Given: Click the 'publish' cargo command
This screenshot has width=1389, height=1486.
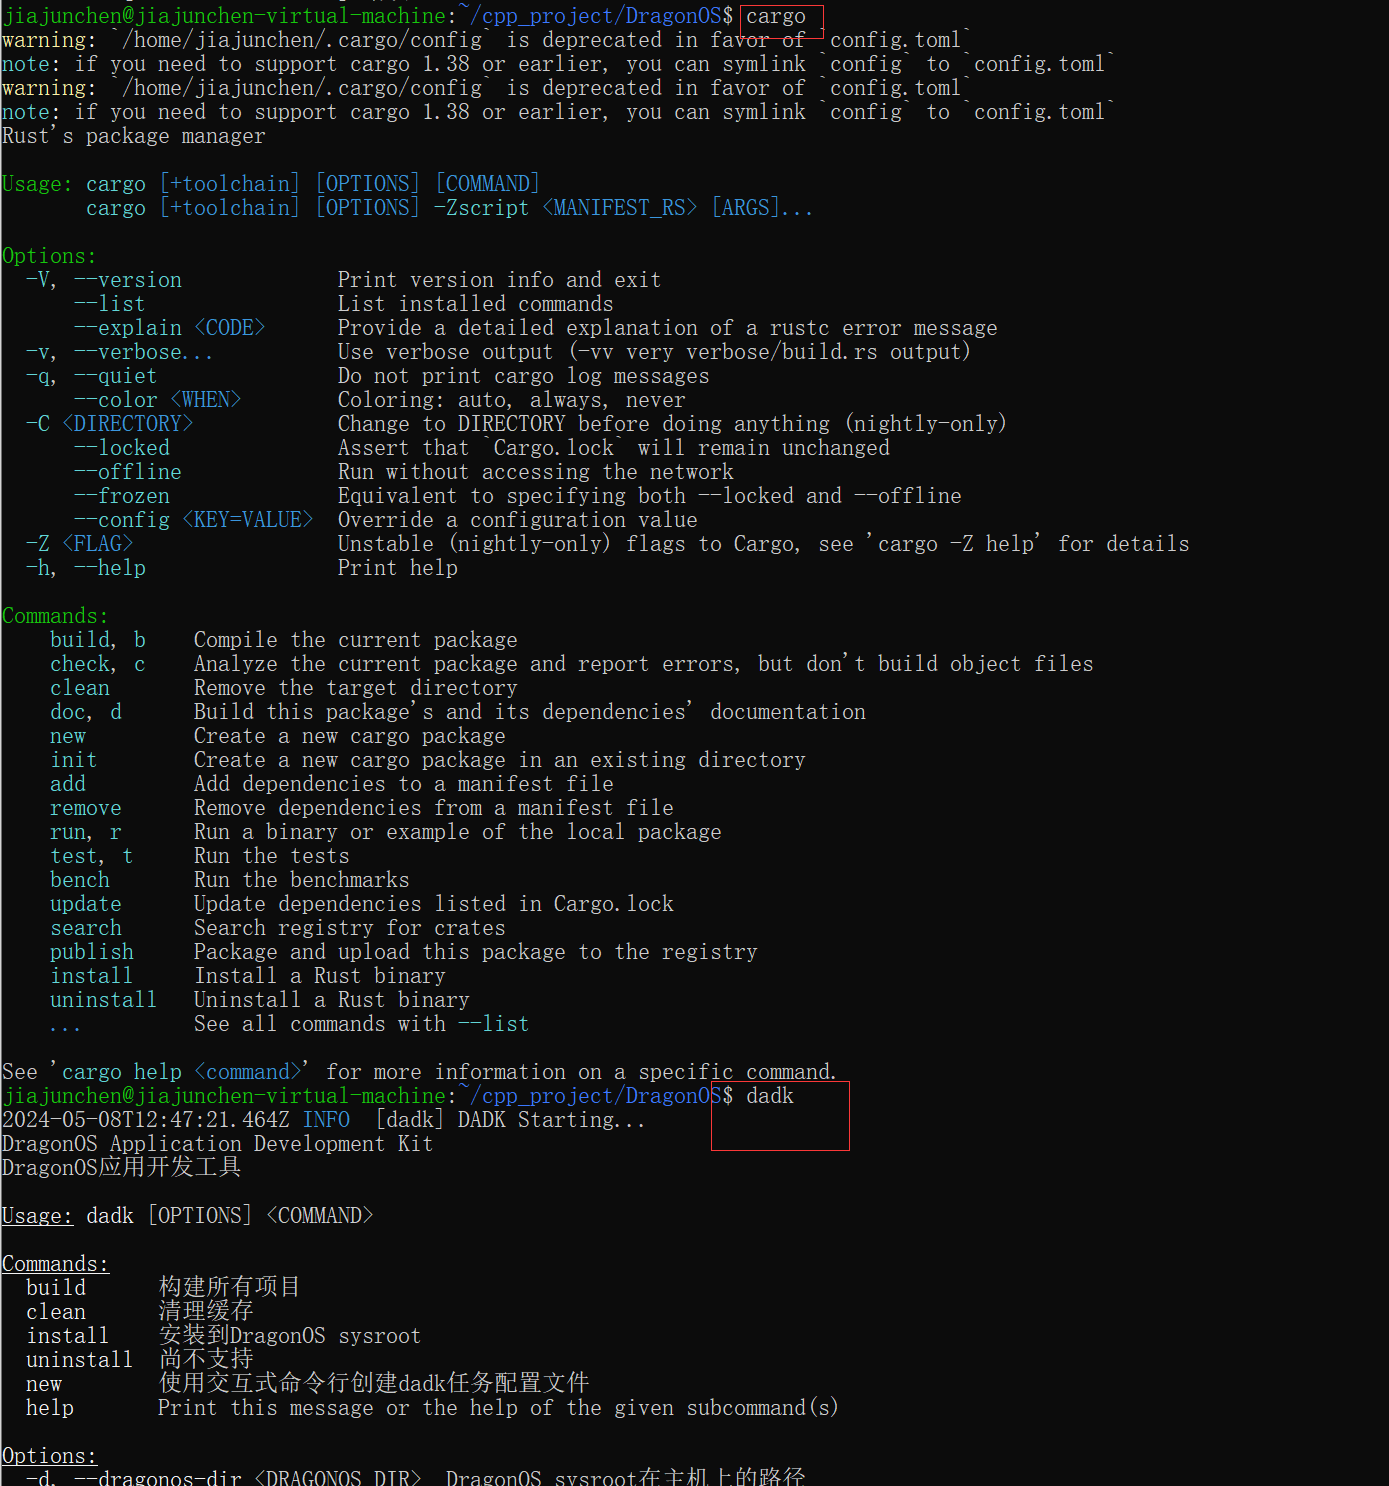Looking at the screenshot, I should pos(91,952).
